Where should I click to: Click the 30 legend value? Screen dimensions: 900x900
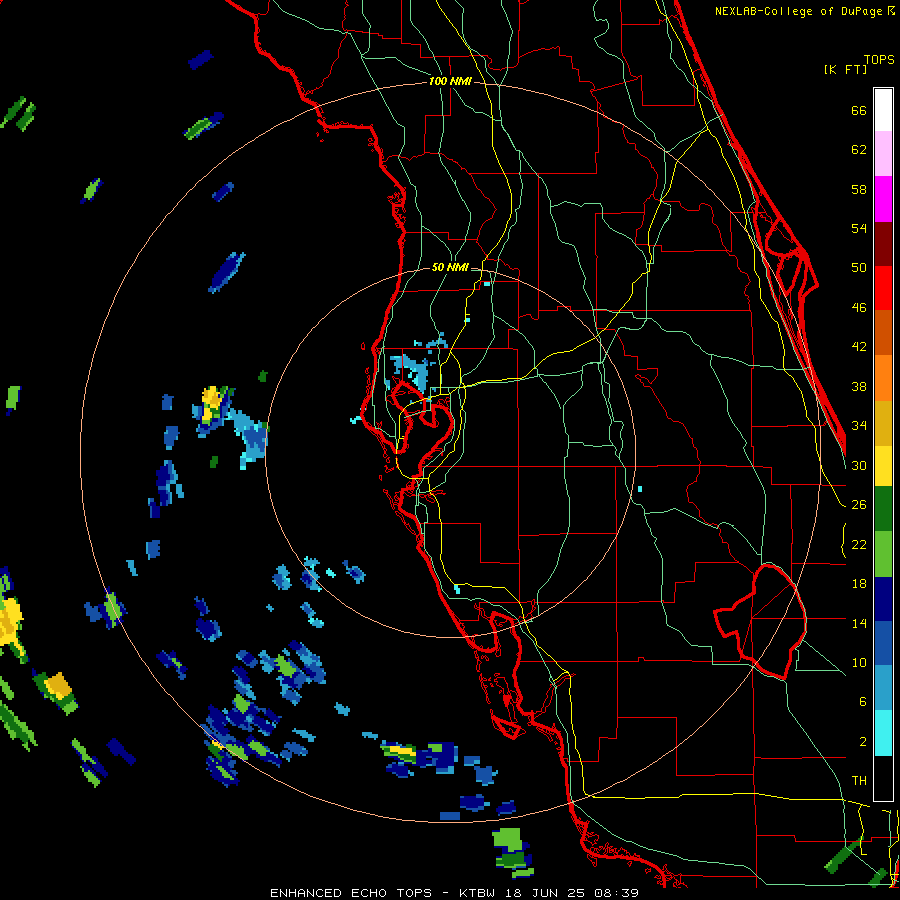[859, 465]
